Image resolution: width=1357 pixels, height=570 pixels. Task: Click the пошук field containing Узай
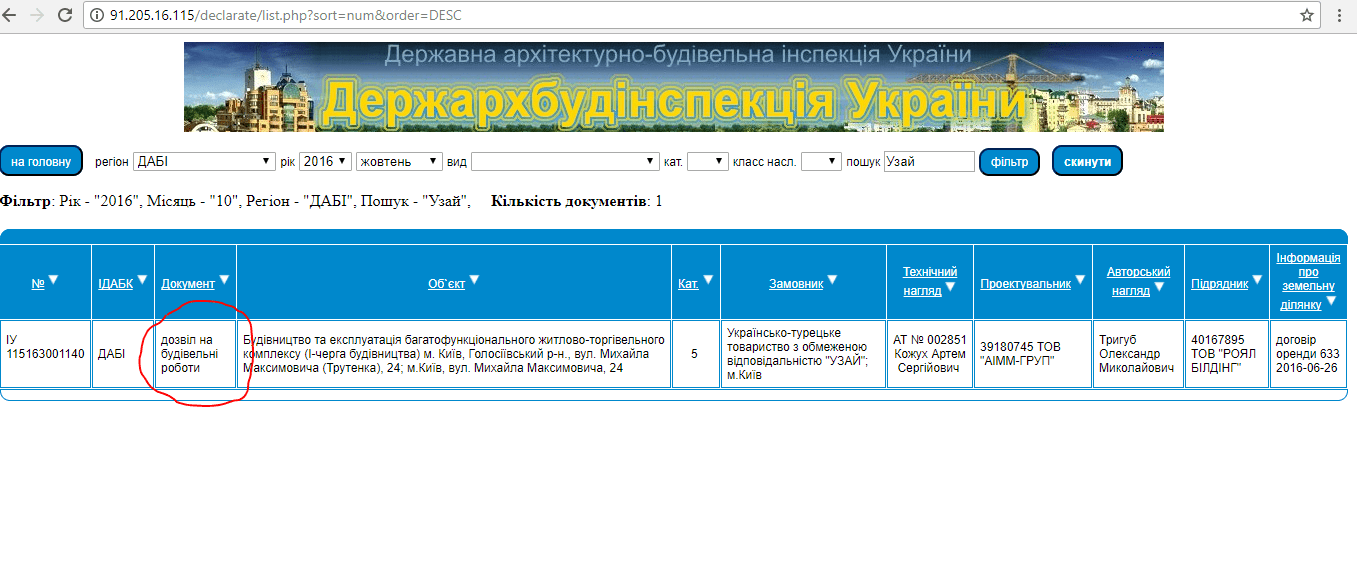click(x=928, y=161)
